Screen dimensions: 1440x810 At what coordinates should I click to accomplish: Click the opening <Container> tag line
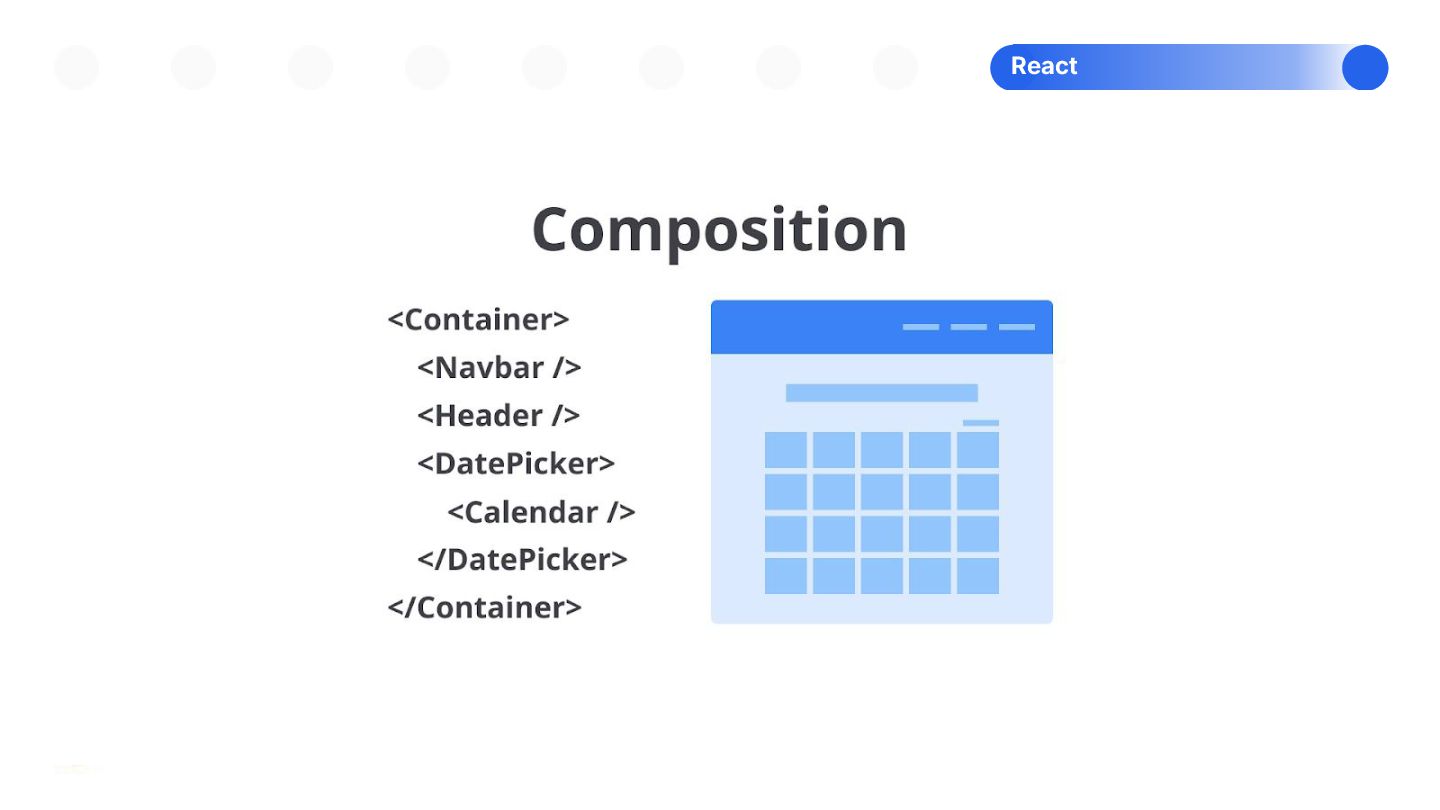click(478, 320)
